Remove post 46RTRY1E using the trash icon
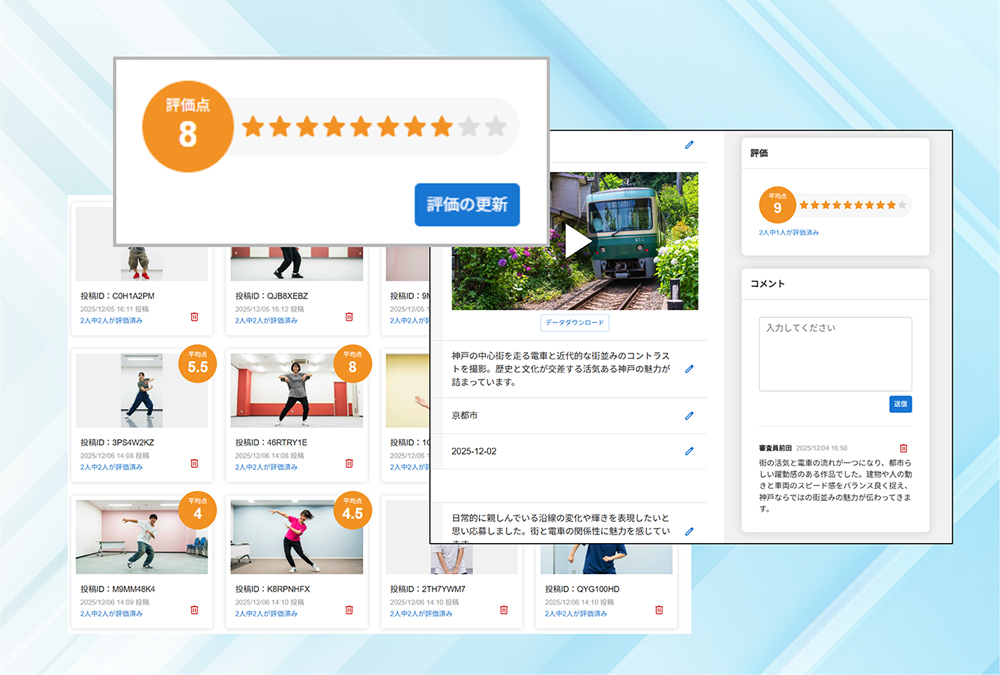Screen dimensions: 1000x675 click(349, 463)
